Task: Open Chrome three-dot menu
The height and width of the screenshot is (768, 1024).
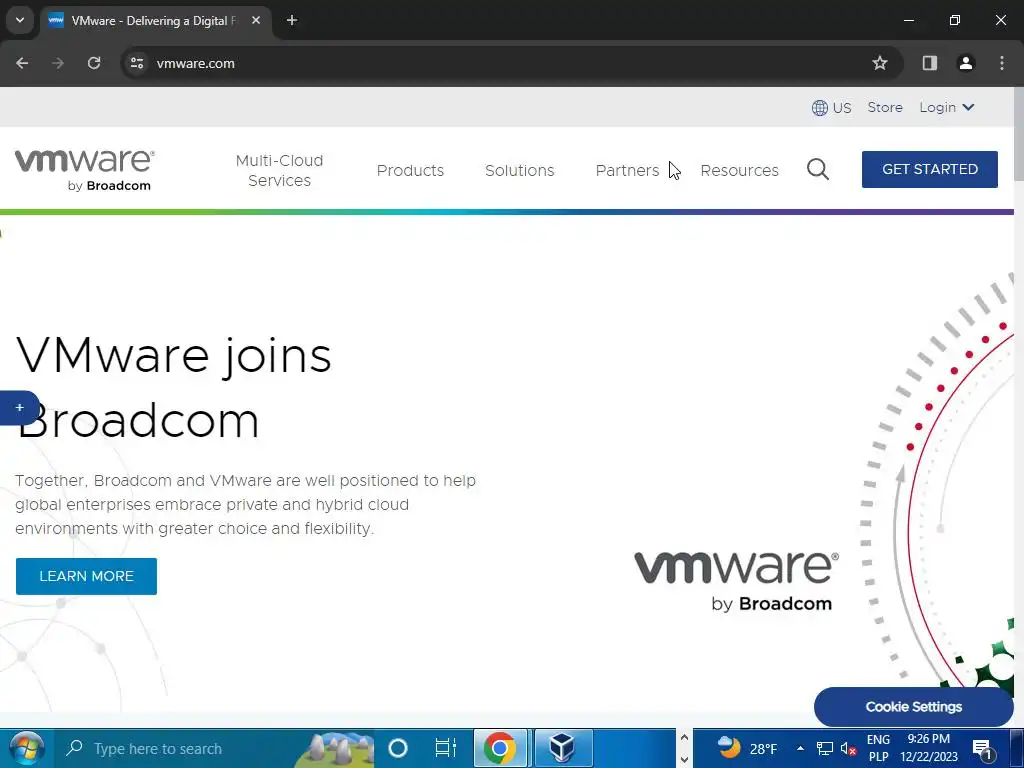Action: (1002, 63)
